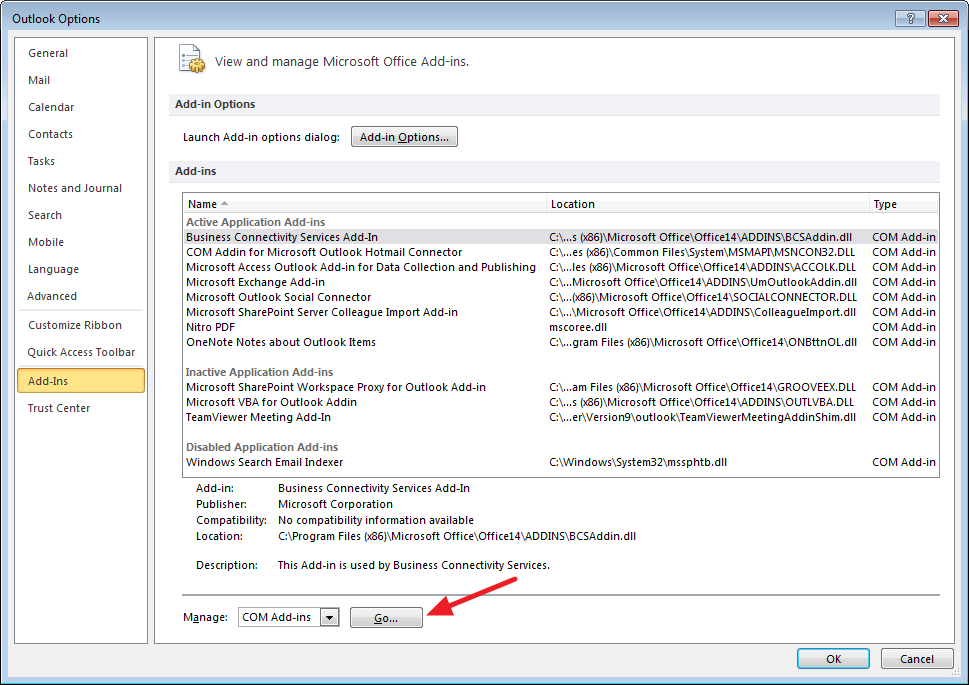Image resolution: width=969 pixels, height=685 pixels.
Task: Select Microsoft Access Outlook Add-in for Data Collection
Action: click(x=561, y=267)
